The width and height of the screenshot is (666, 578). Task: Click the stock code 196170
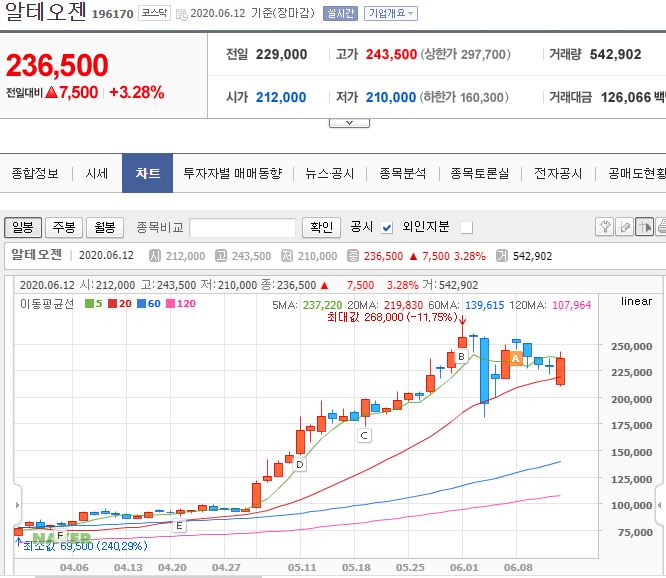pyautogui.click(x=113, y=14)
